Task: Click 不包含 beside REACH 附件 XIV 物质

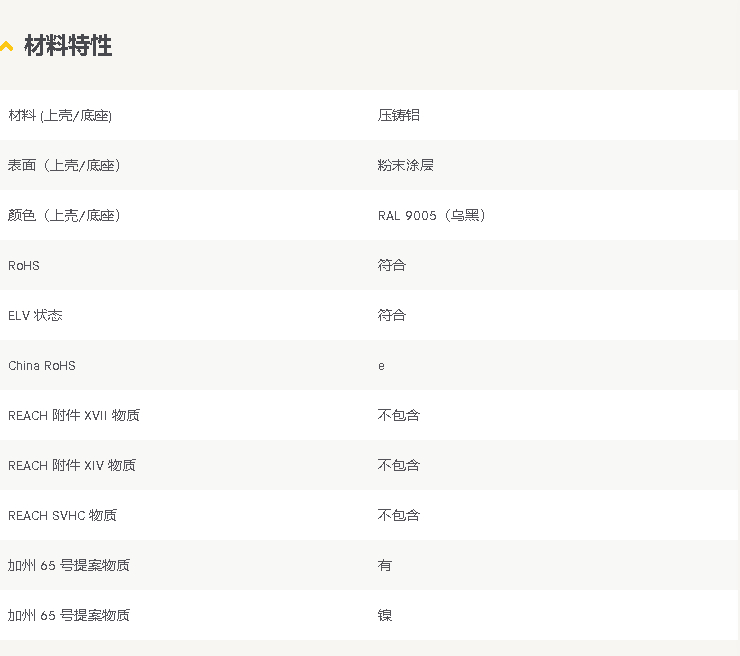Action: [399, 465]
